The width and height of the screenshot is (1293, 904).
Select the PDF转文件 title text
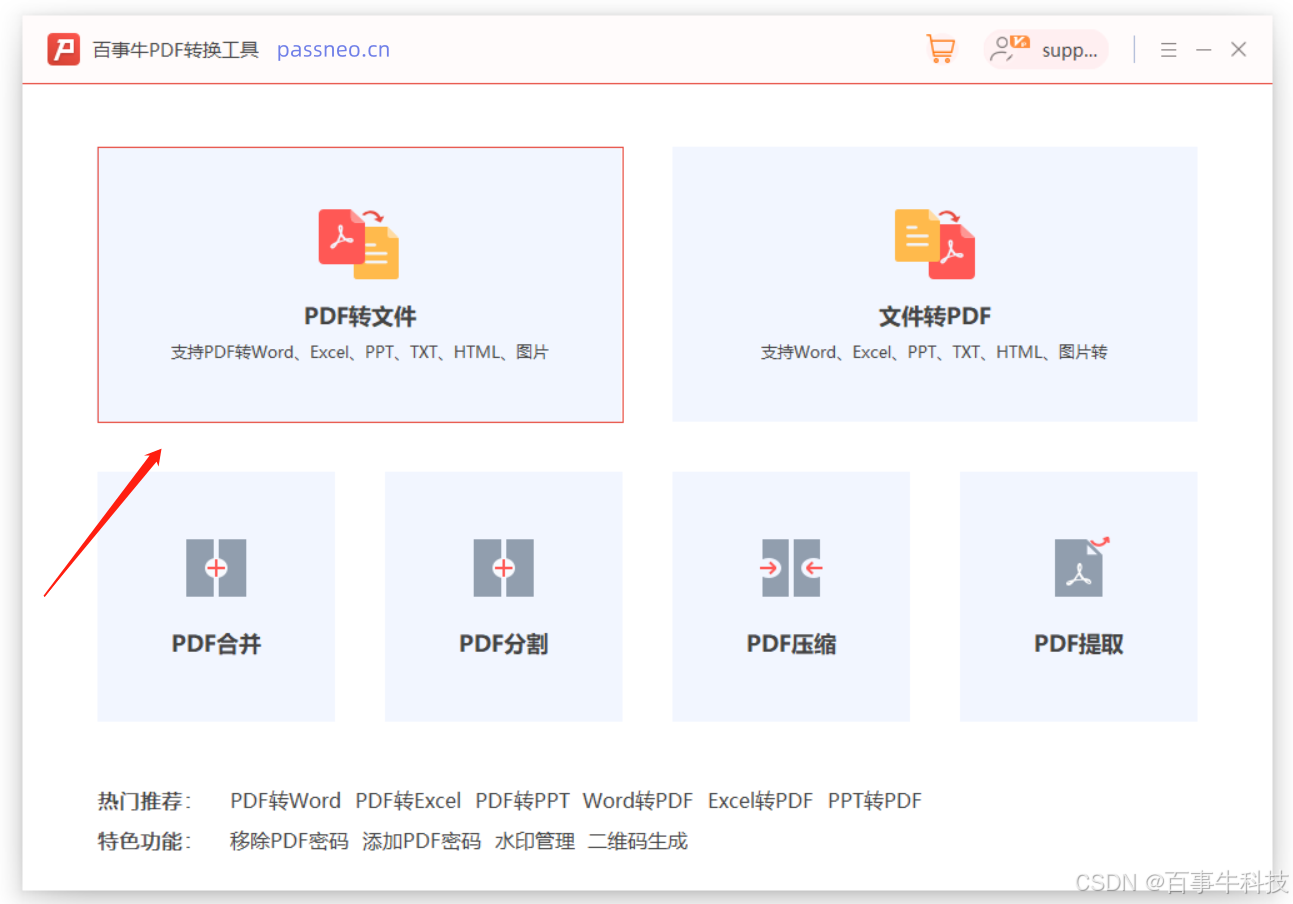(x=360, y=317)
